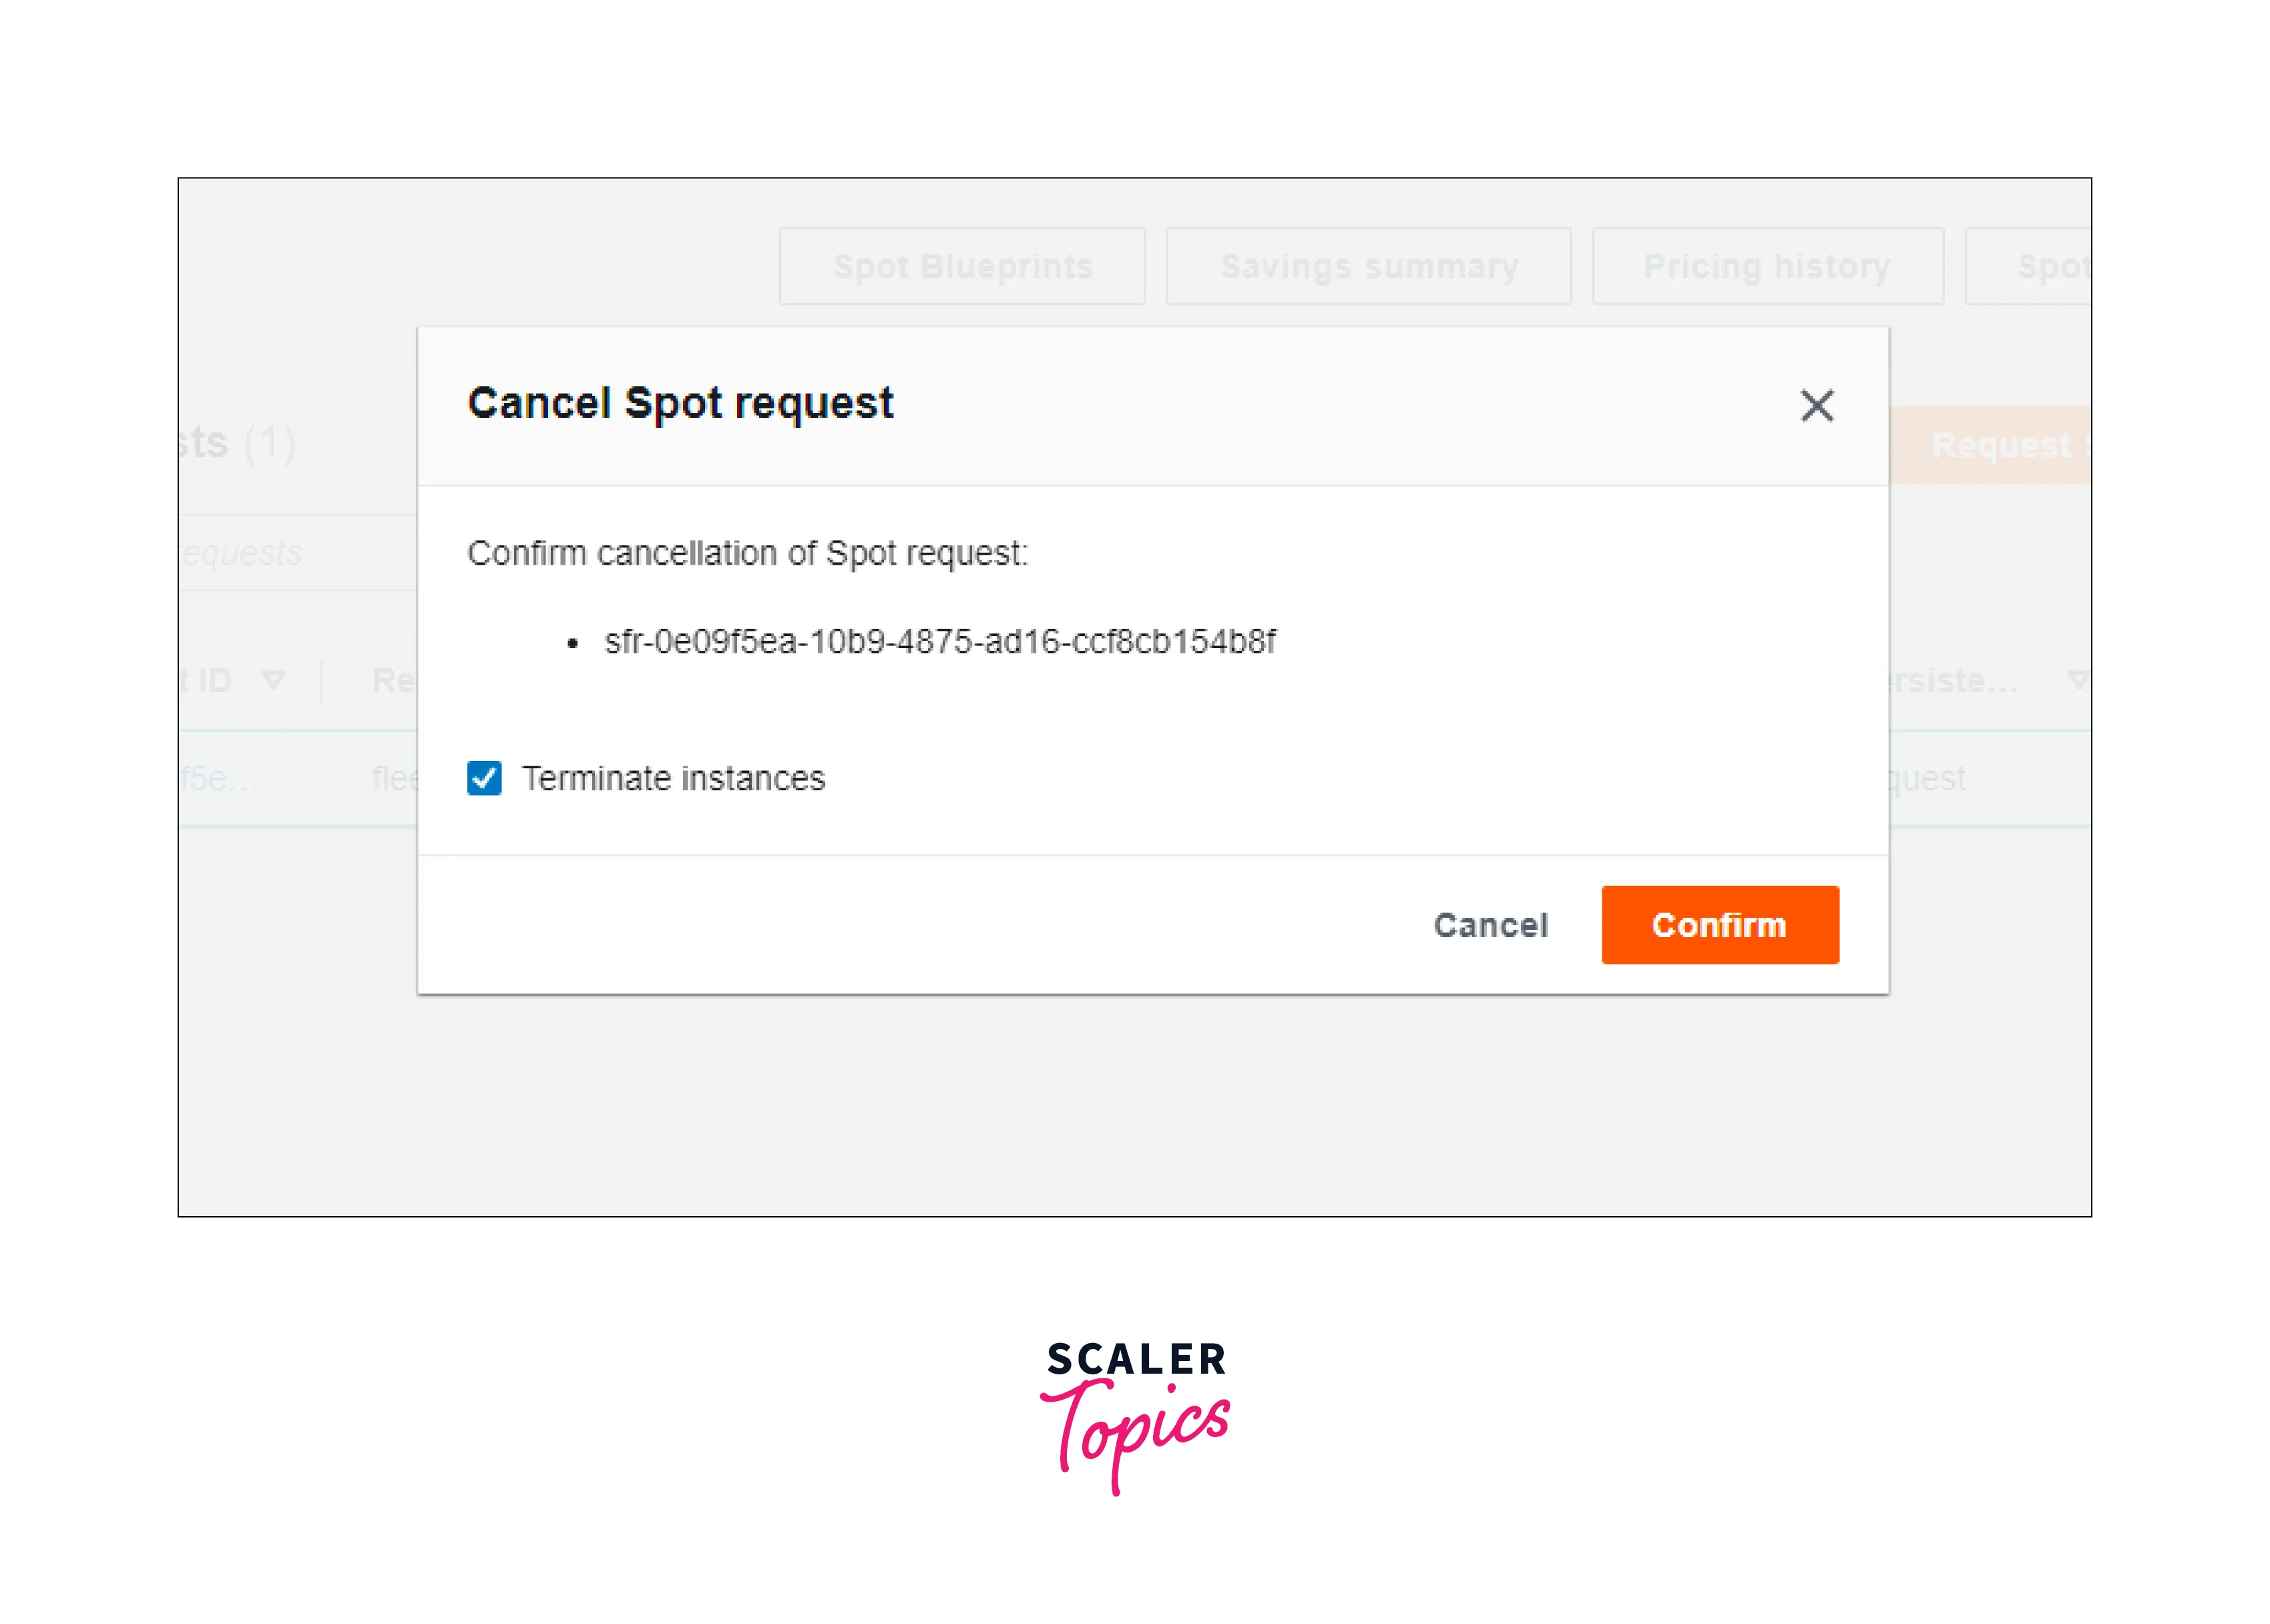The height and width of the screenshot is (1624, 2270).
Task: Open the Savings summary
Action: [x=1368, y=266]
